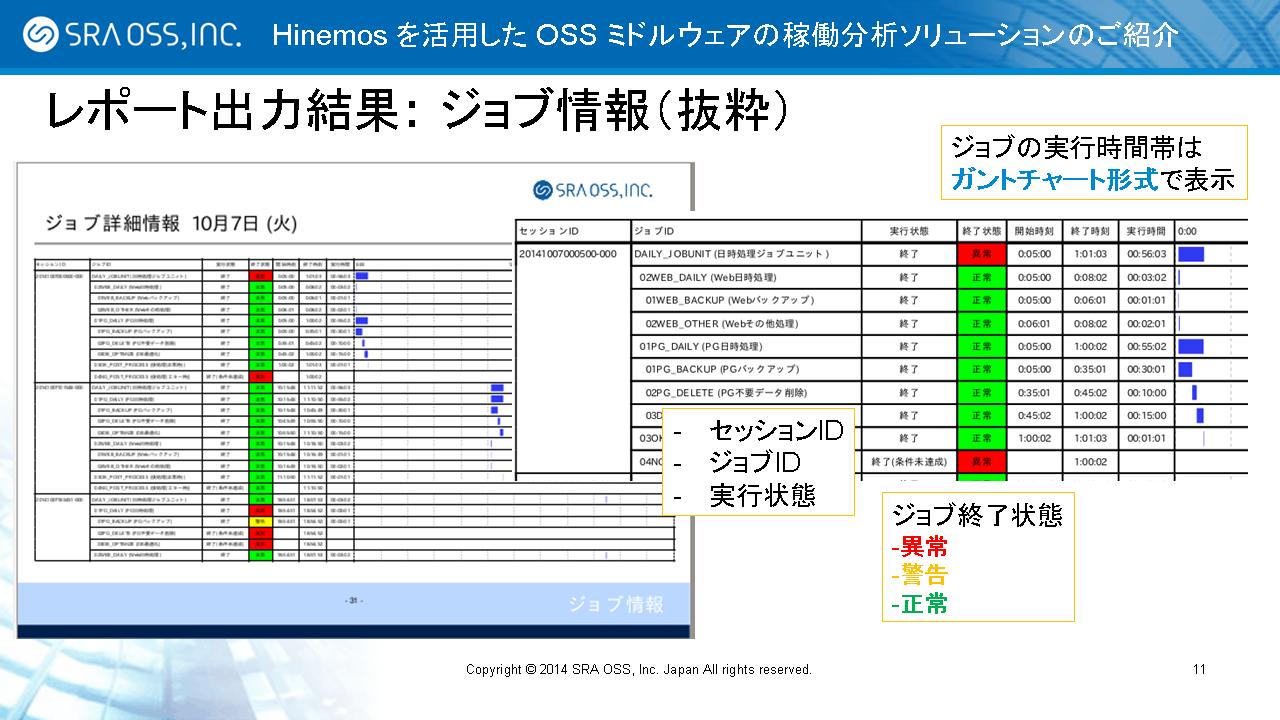
Task: Click the yellow 警告 cell in the small report table
Action: (259, 520)
